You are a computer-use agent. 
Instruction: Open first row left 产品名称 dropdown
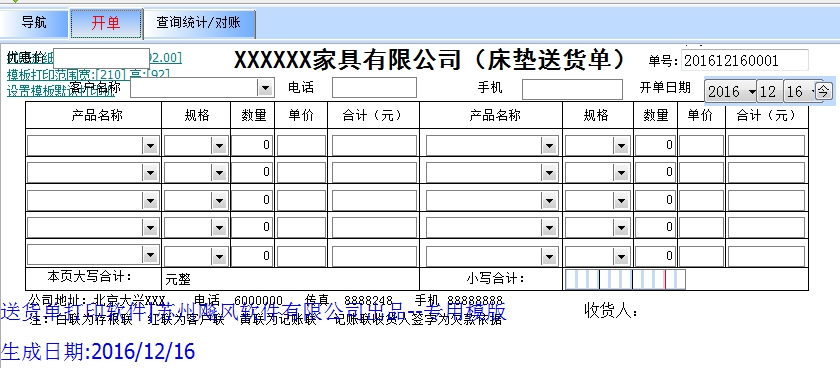click(149, 145)
